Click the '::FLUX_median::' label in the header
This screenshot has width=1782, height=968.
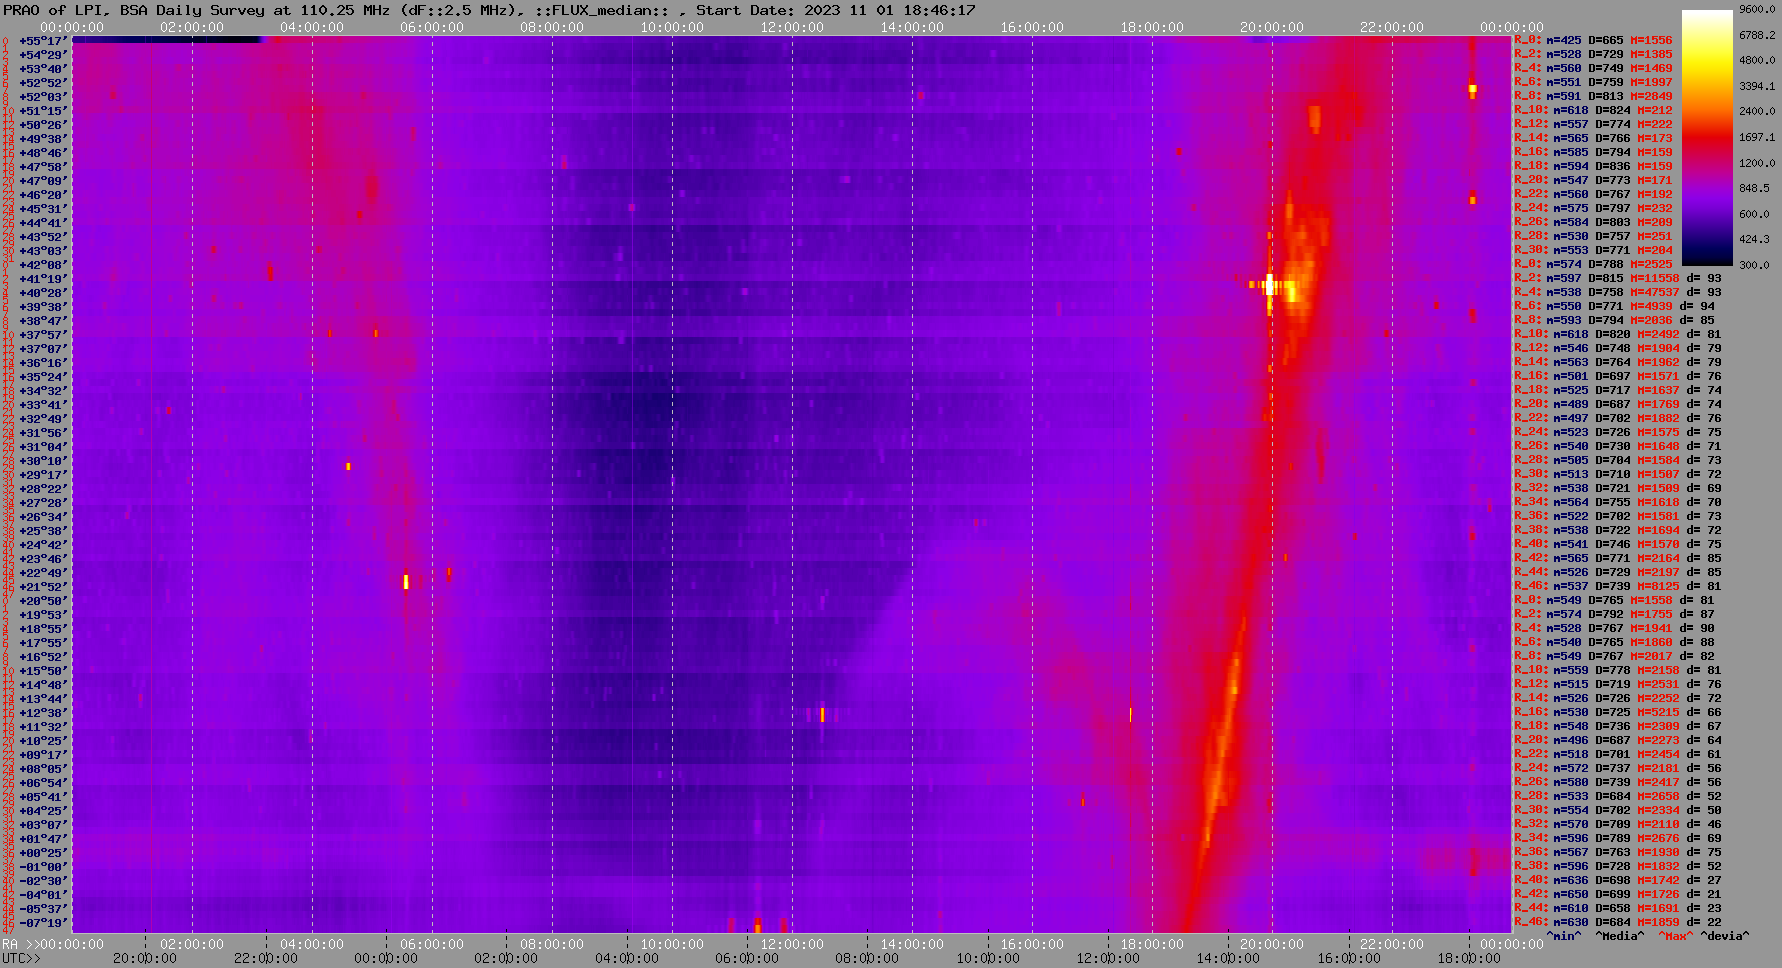point(600,10)
